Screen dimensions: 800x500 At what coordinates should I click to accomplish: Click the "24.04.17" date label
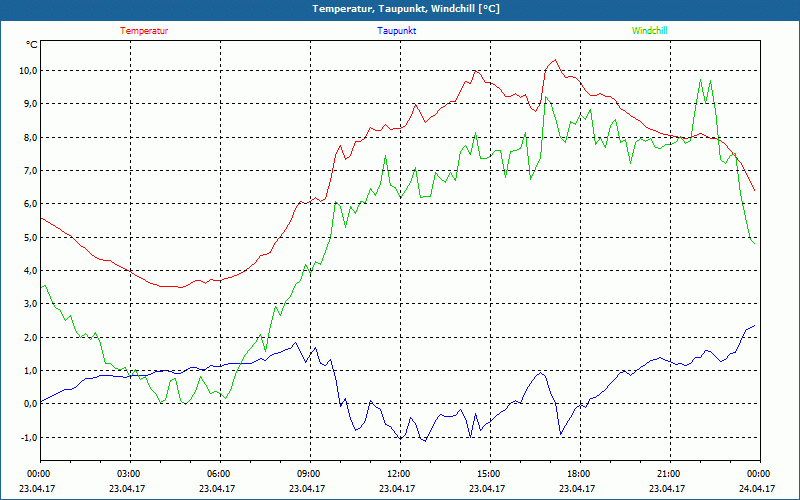tap(757, 488)
